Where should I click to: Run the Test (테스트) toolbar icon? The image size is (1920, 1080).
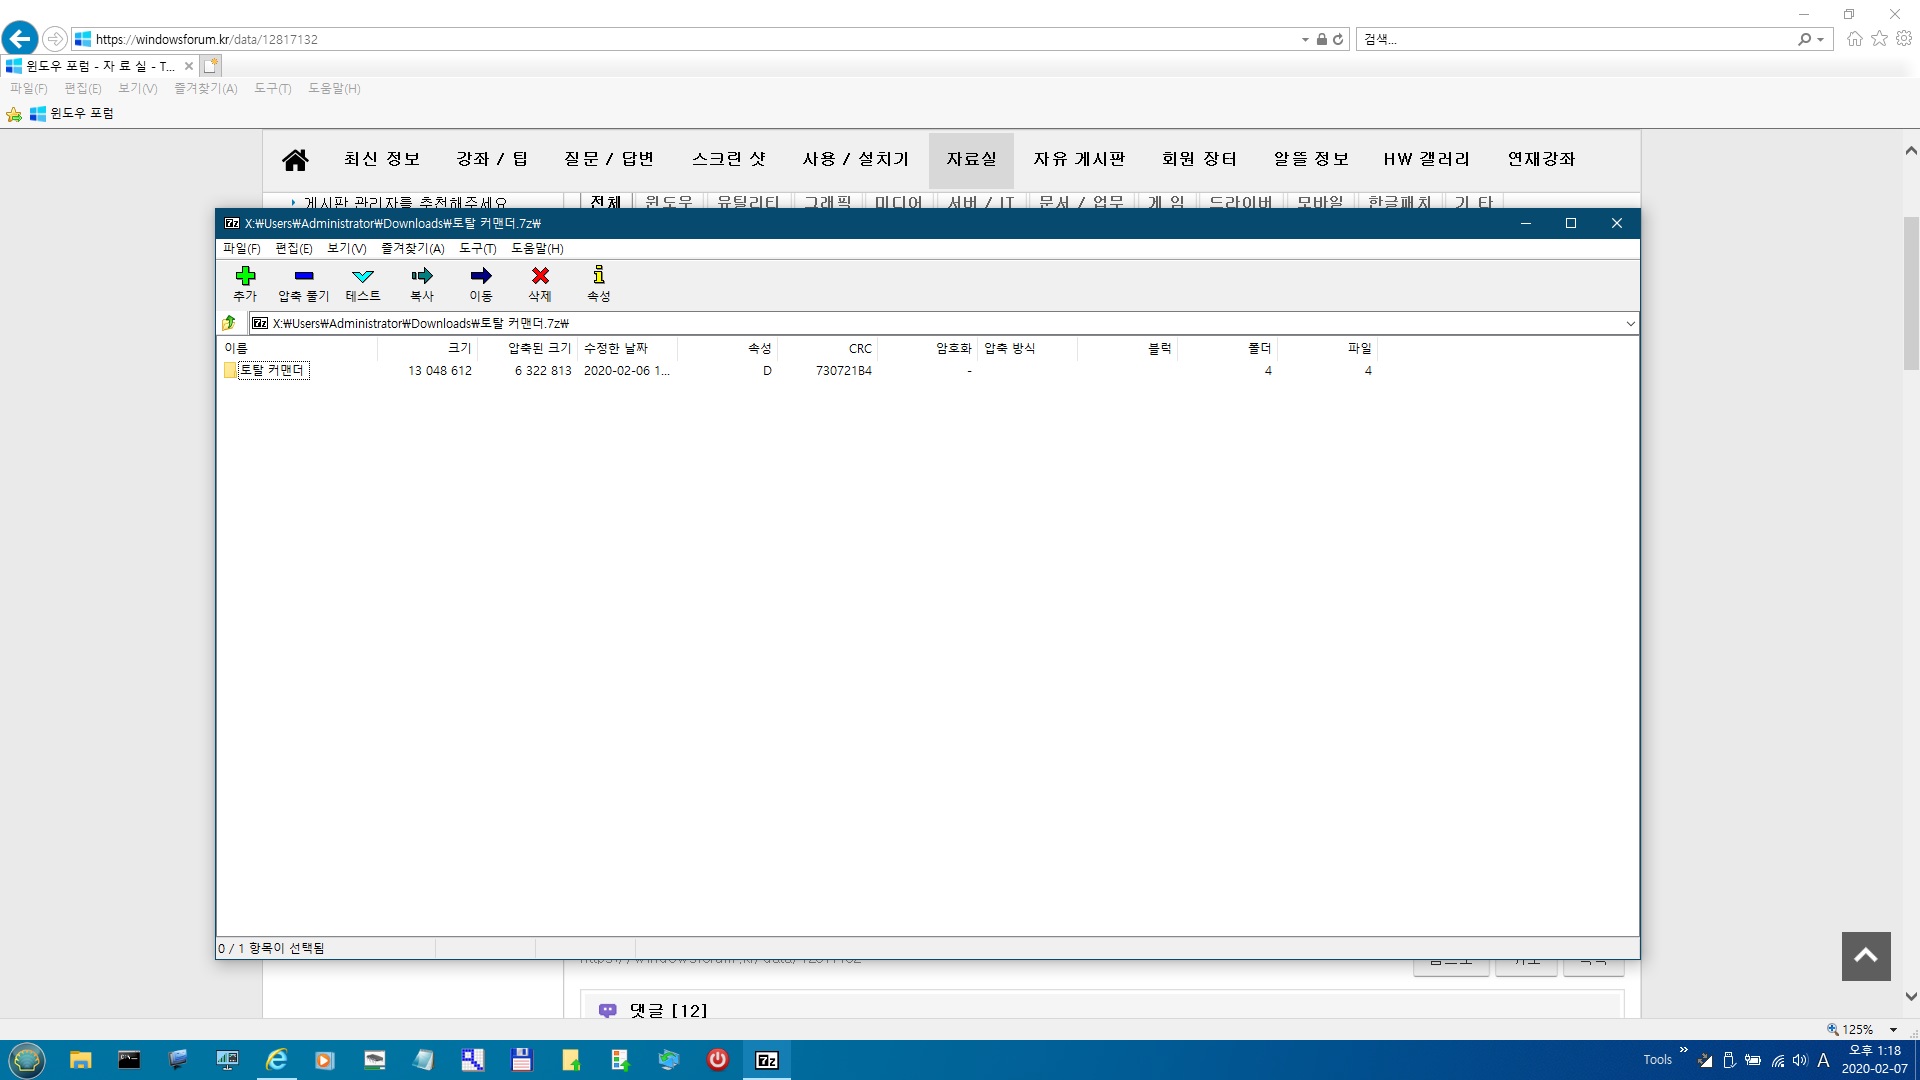click(363, 276)
